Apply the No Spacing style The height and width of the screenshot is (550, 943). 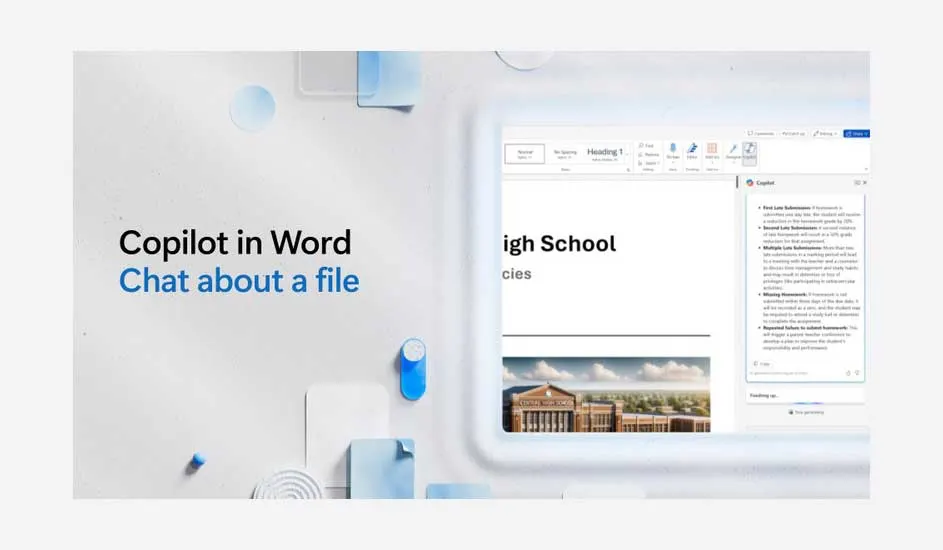[x=565, y=153]
